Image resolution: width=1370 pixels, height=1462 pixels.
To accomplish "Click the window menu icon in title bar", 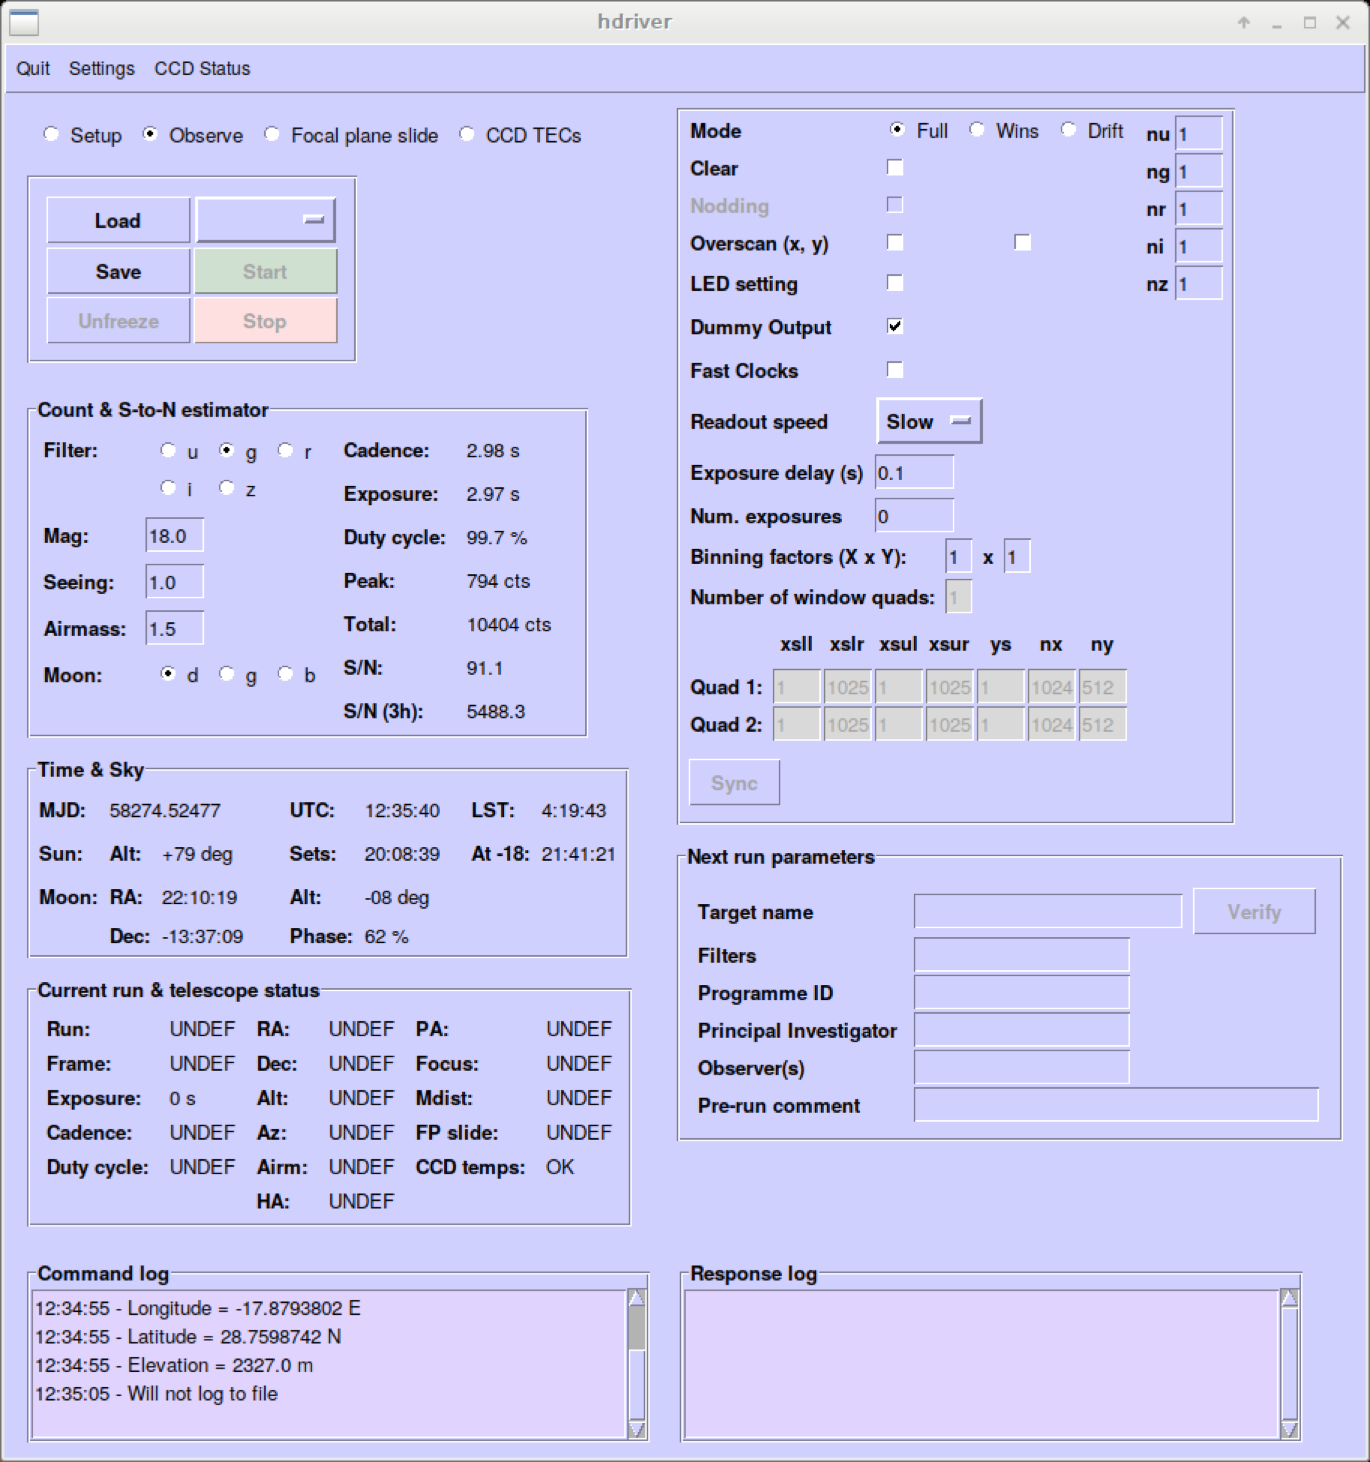I will (x=24, y=22).
